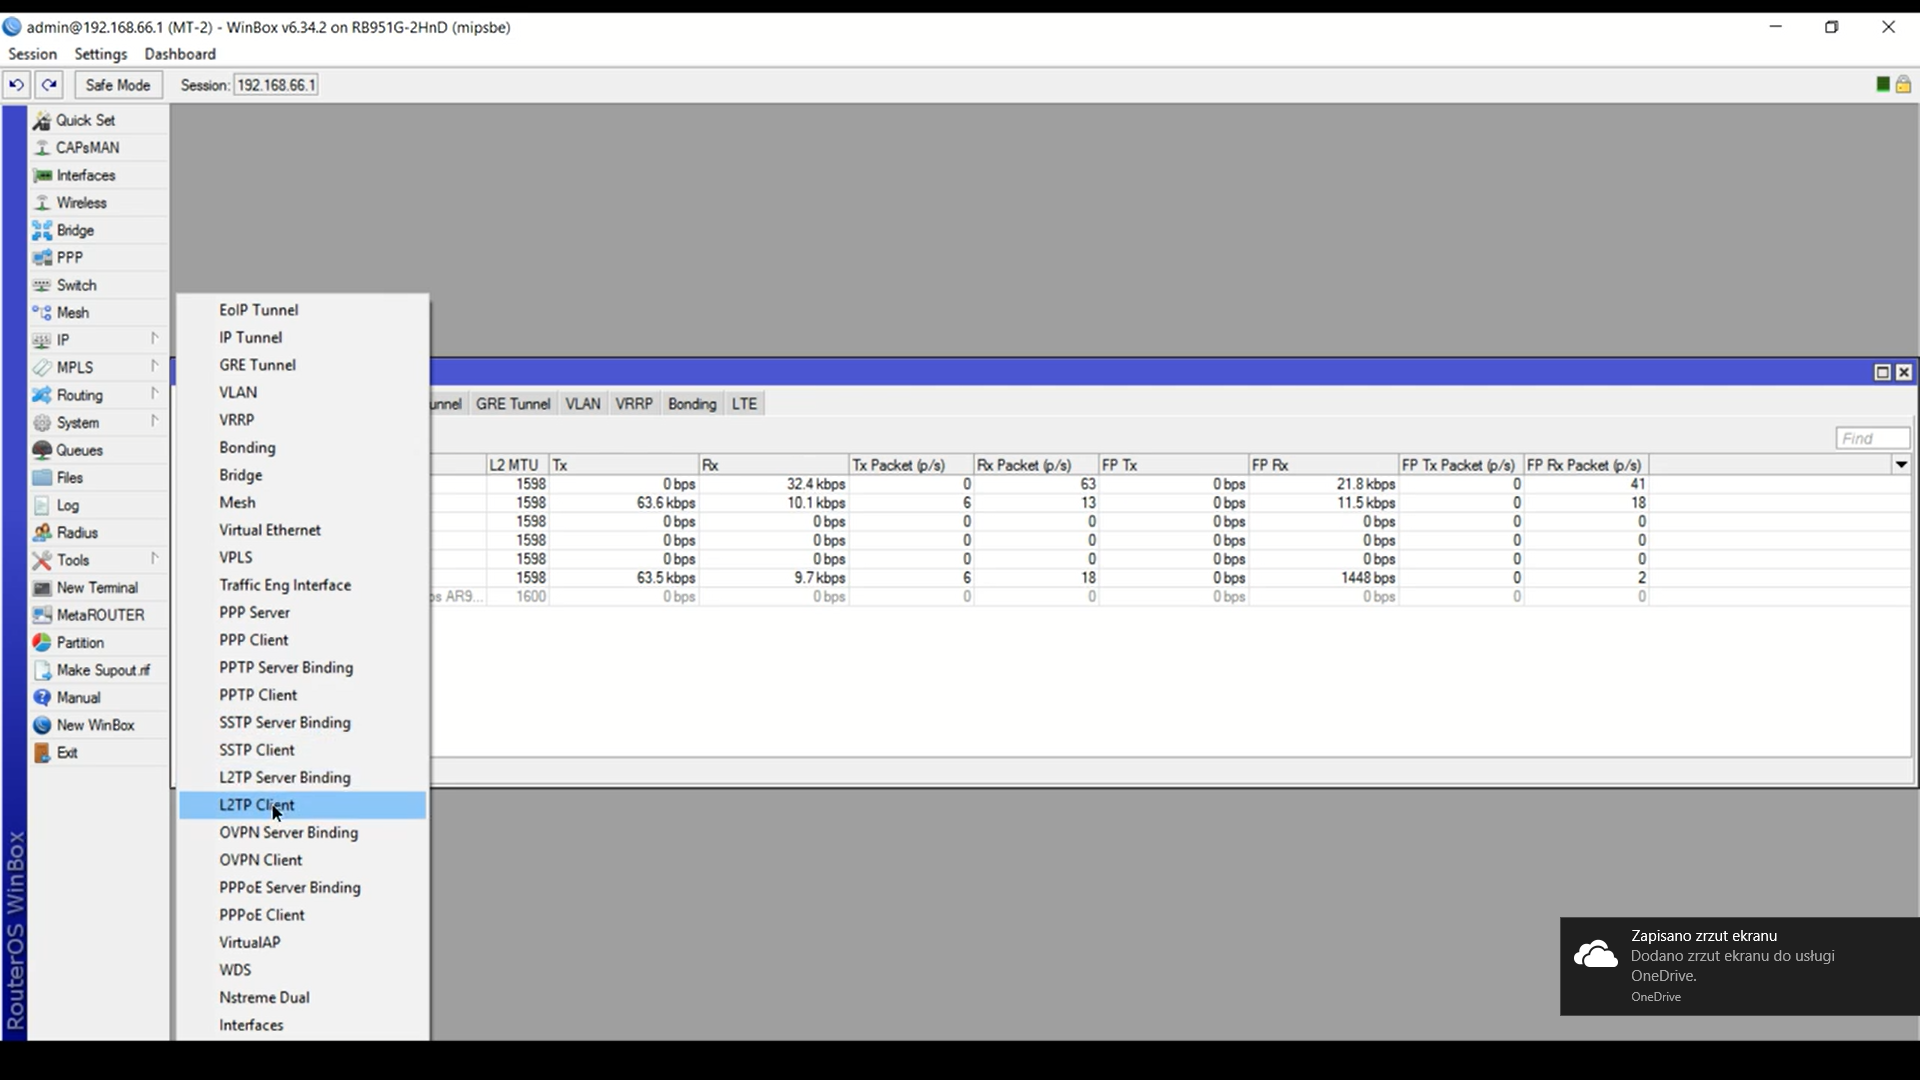Viewport: 1920px width, 1080px height.
Task: Open the Partition sidebar entry
Action: point(98,643)
